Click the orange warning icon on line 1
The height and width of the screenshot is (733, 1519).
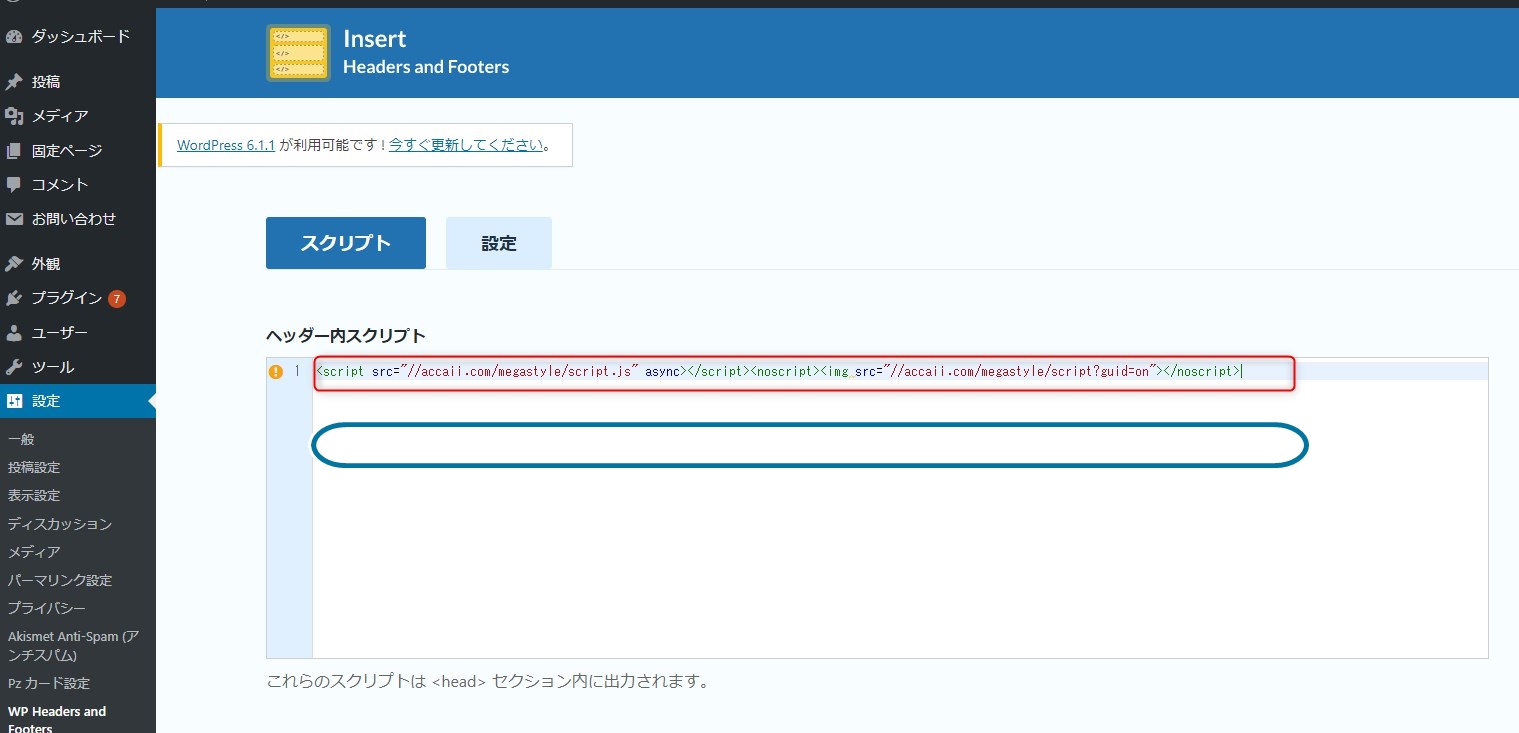tap(276, 371)
